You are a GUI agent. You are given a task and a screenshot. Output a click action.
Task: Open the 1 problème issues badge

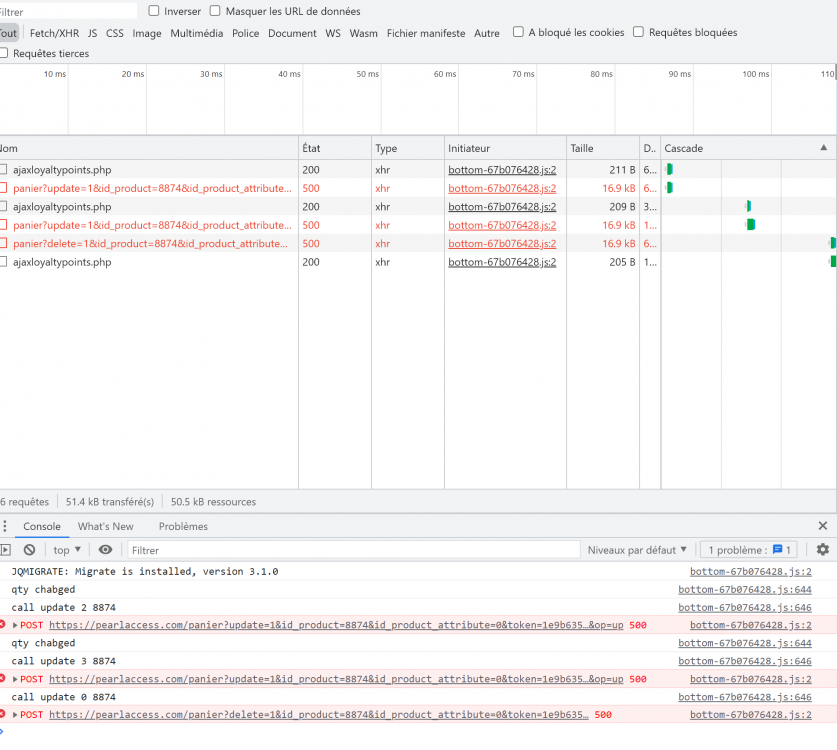749,550
